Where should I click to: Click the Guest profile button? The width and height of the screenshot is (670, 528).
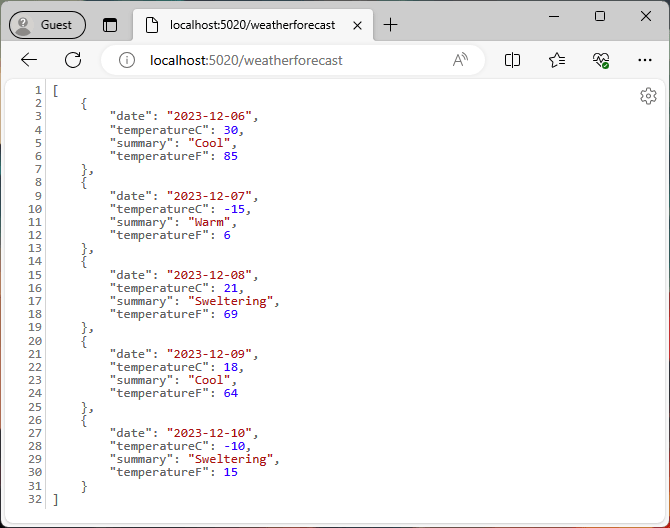click(47, 25)
